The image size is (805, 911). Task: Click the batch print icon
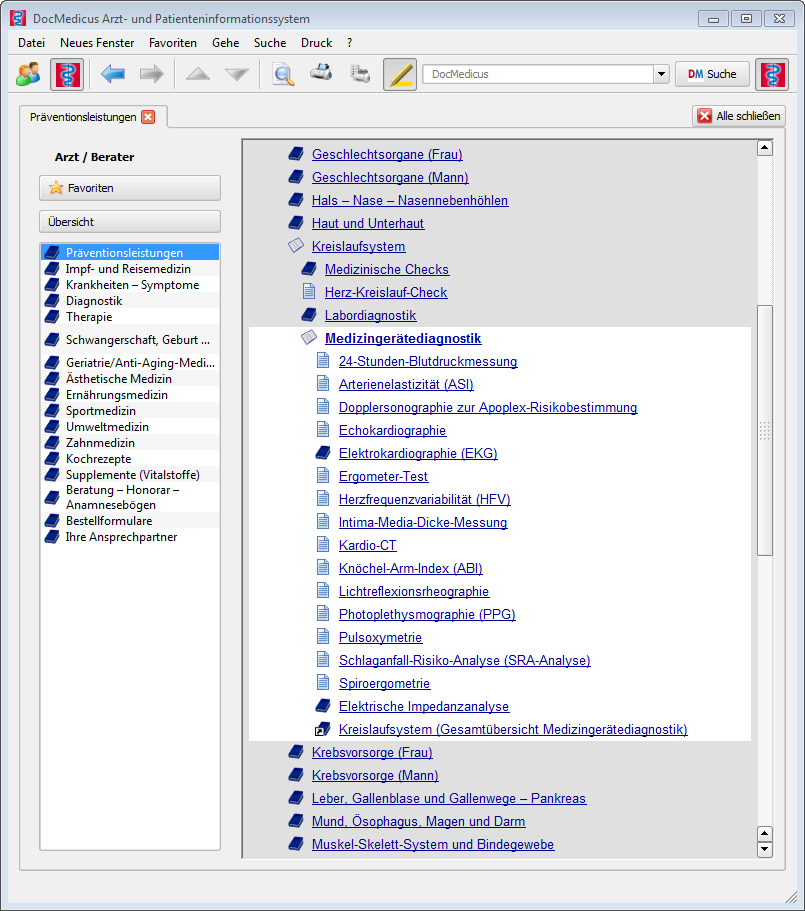[x=360, y=74]
